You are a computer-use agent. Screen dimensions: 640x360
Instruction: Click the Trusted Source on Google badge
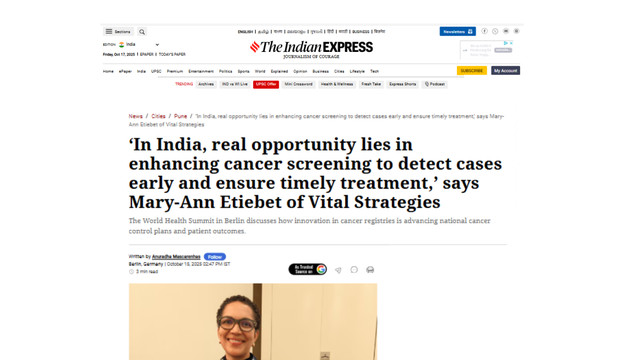(308, 269)
